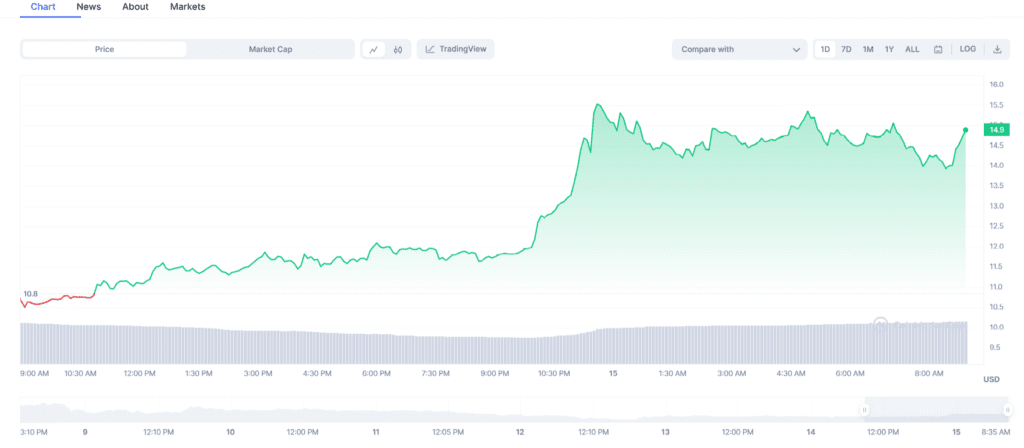Click the current price 14.9 label
Viewport: 1024px width, 448px height.
pyautogui.click(x=997, y=129)
